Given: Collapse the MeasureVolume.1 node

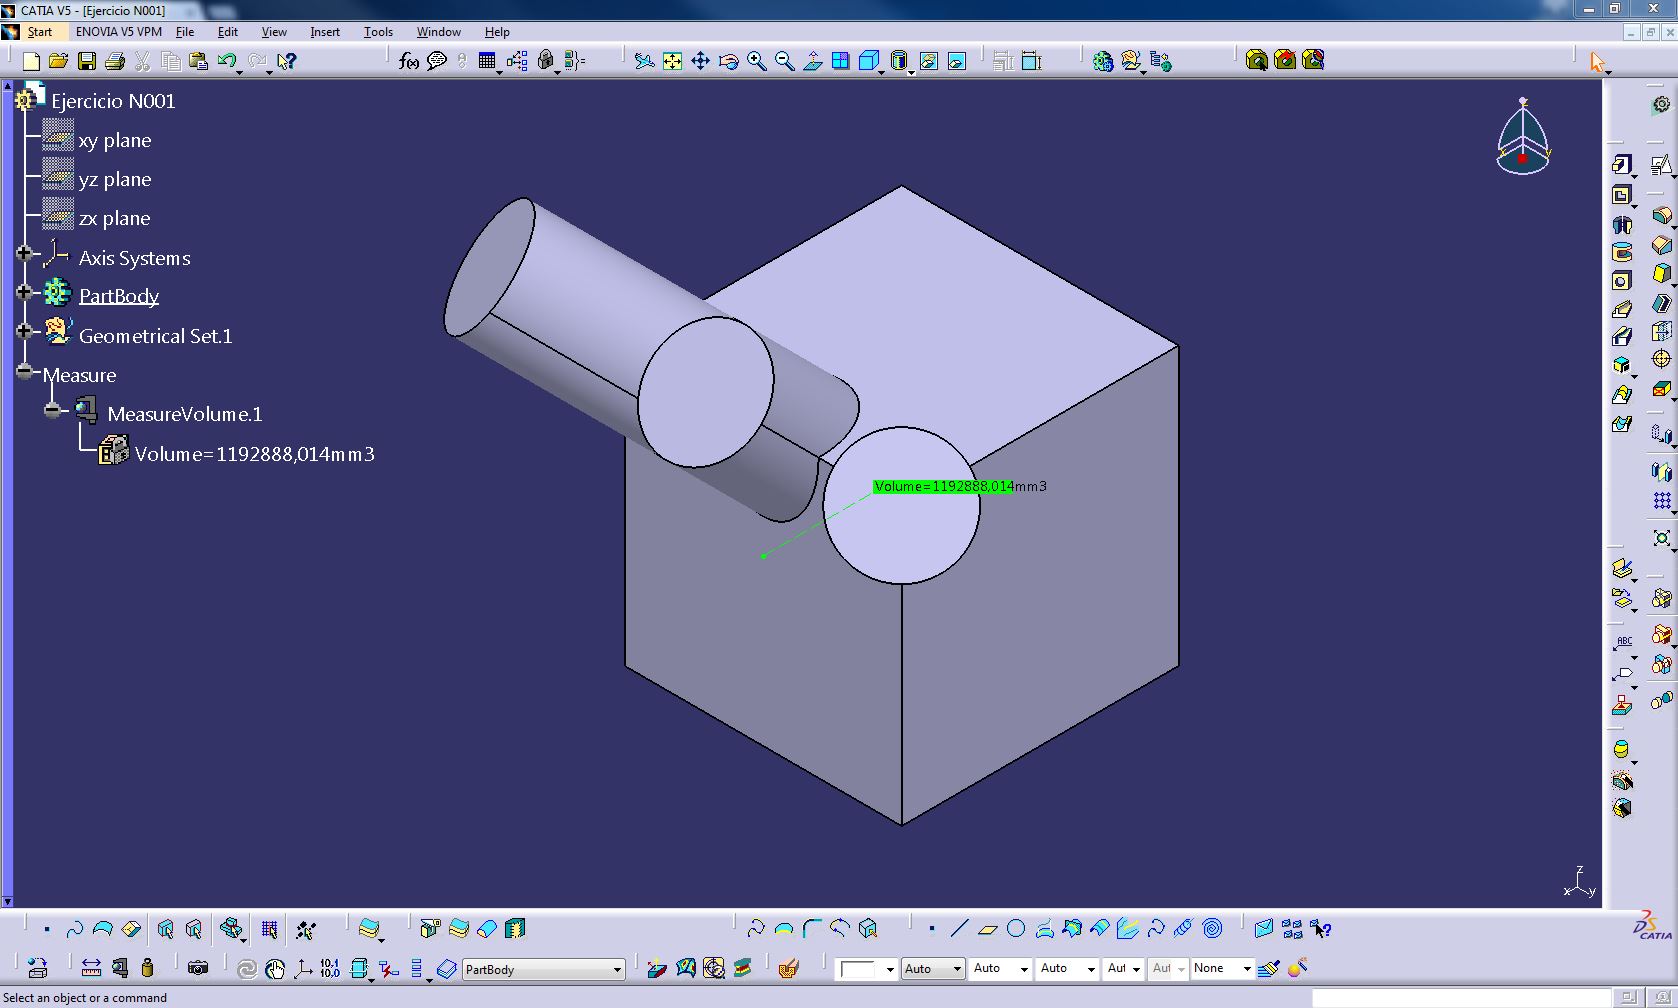Looking at the screenshot, I should [53, 410].
